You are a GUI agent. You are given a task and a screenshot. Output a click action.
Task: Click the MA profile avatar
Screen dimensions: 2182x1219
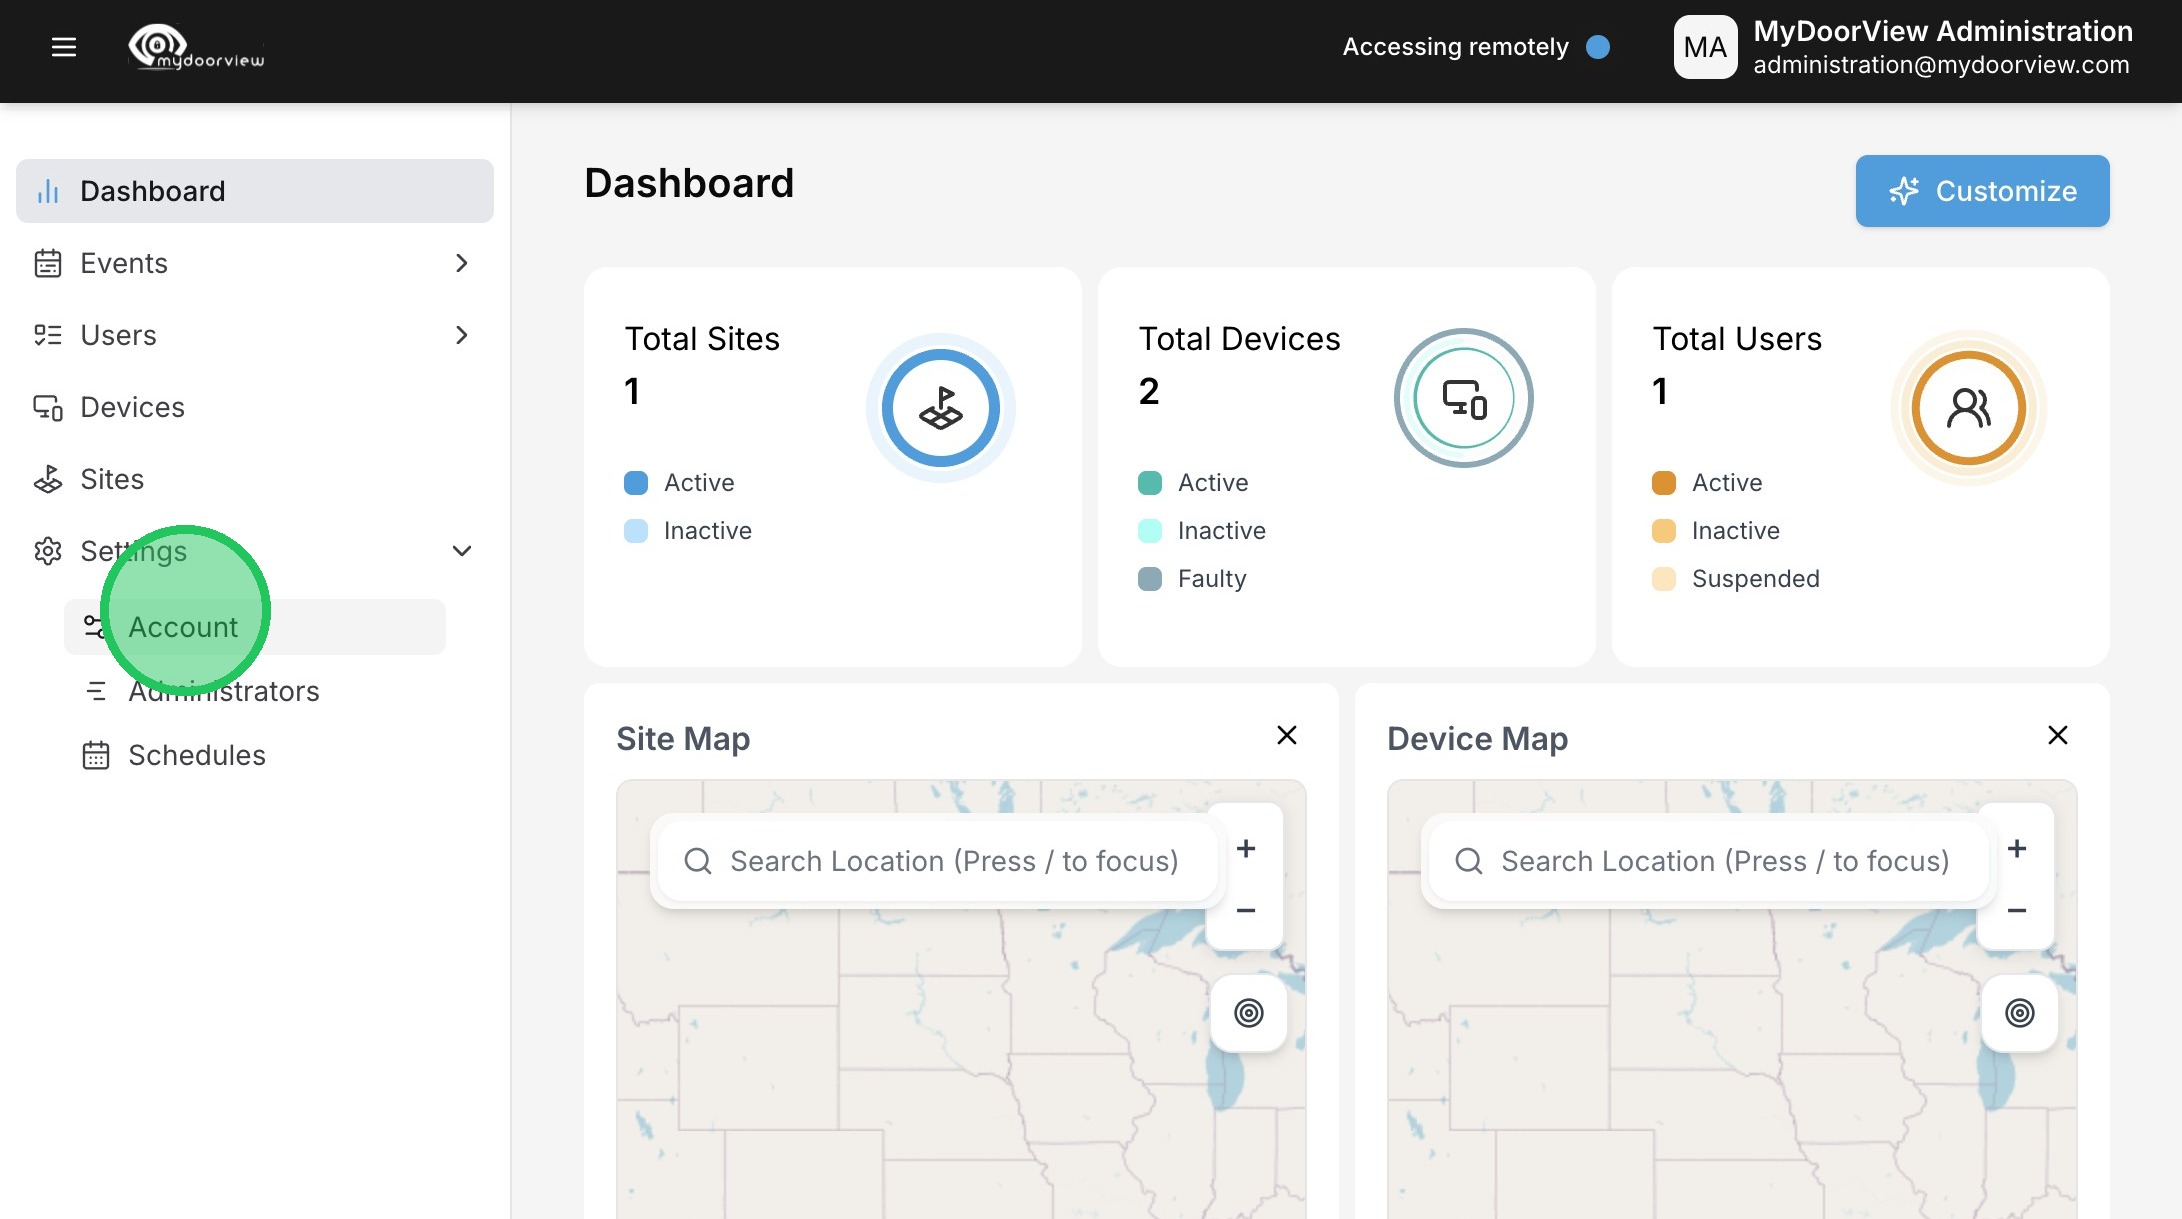[1705, 47]
